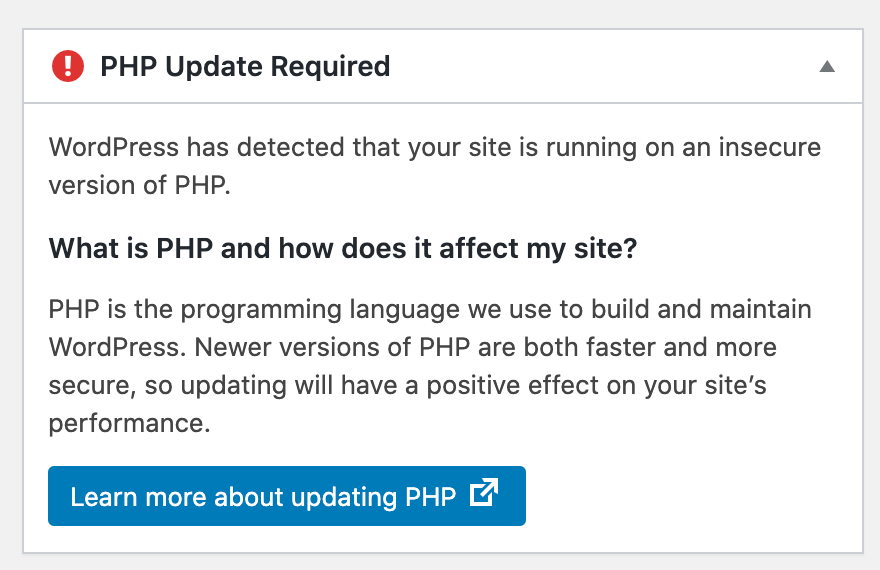The width and height of the screenshot is (880, 570).
Task: Click the words 'Newer versions of PHP'
Action: point(332,347)
